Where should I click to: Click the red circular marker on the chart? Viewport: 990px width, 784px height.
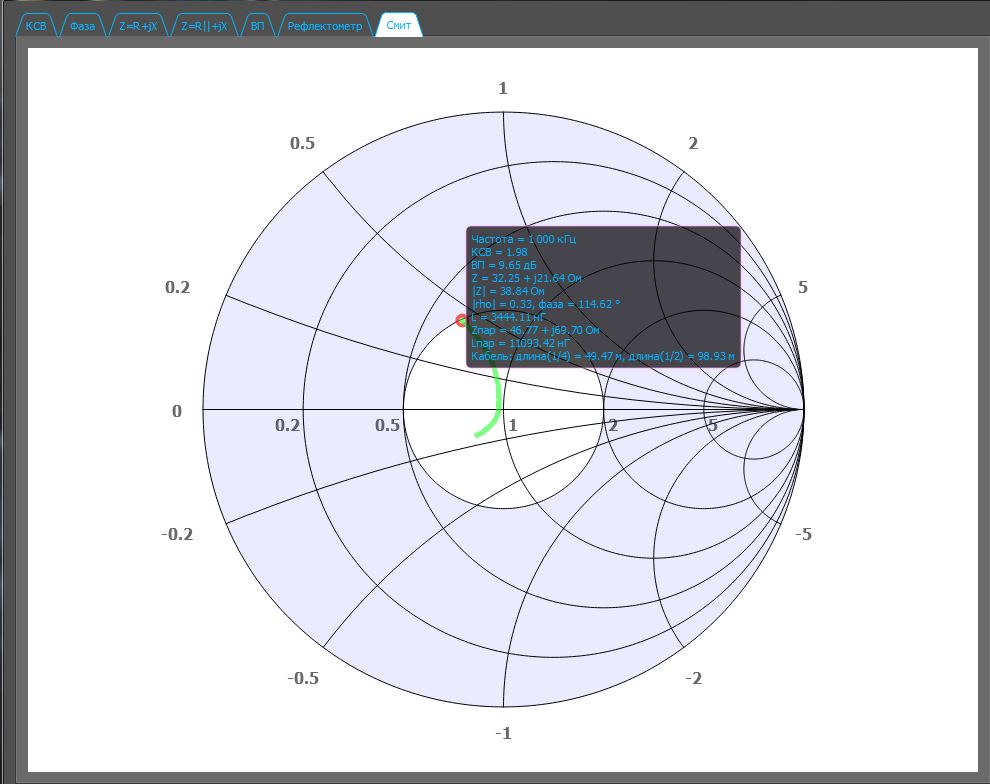click(462, 320)
